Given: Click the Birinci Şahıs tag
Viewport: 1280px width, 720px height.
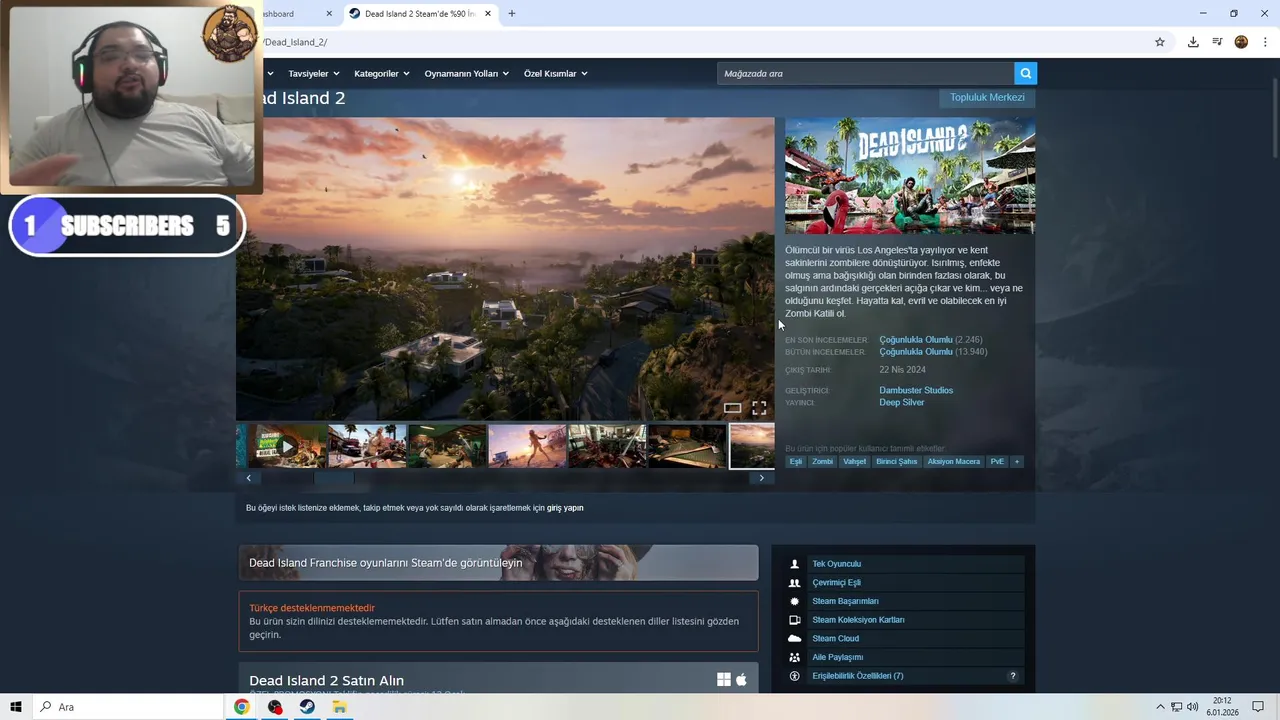Looking at the screenshot, I should pos(896,462).
